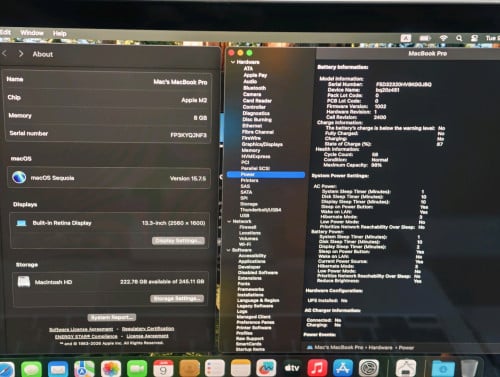Viewport: 500px width, 377px height.
Task: Open Calendar app in the Dock
Action: coord(163,369)
